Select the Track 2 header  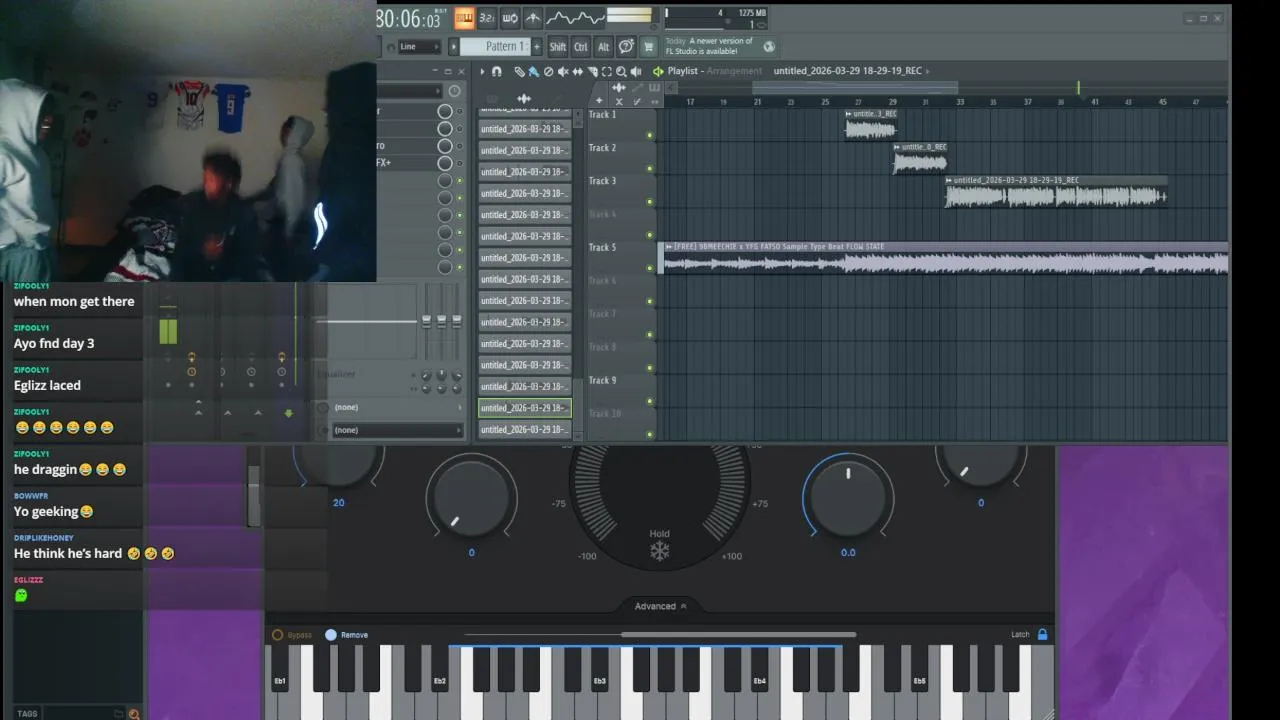click(621, 158)
